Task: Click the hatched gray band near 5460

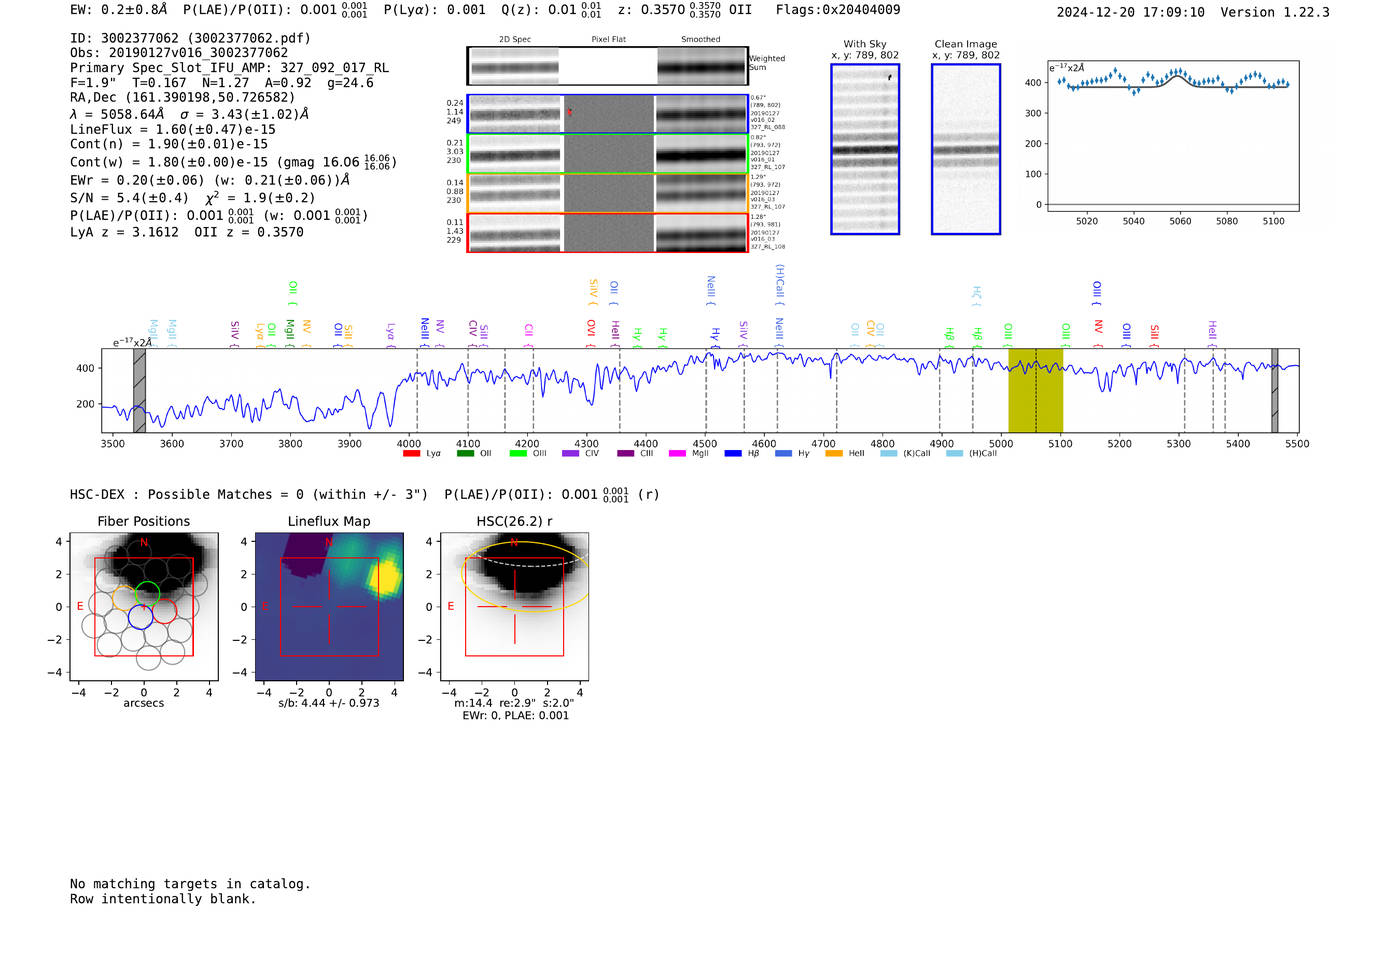Action: 1275,390
